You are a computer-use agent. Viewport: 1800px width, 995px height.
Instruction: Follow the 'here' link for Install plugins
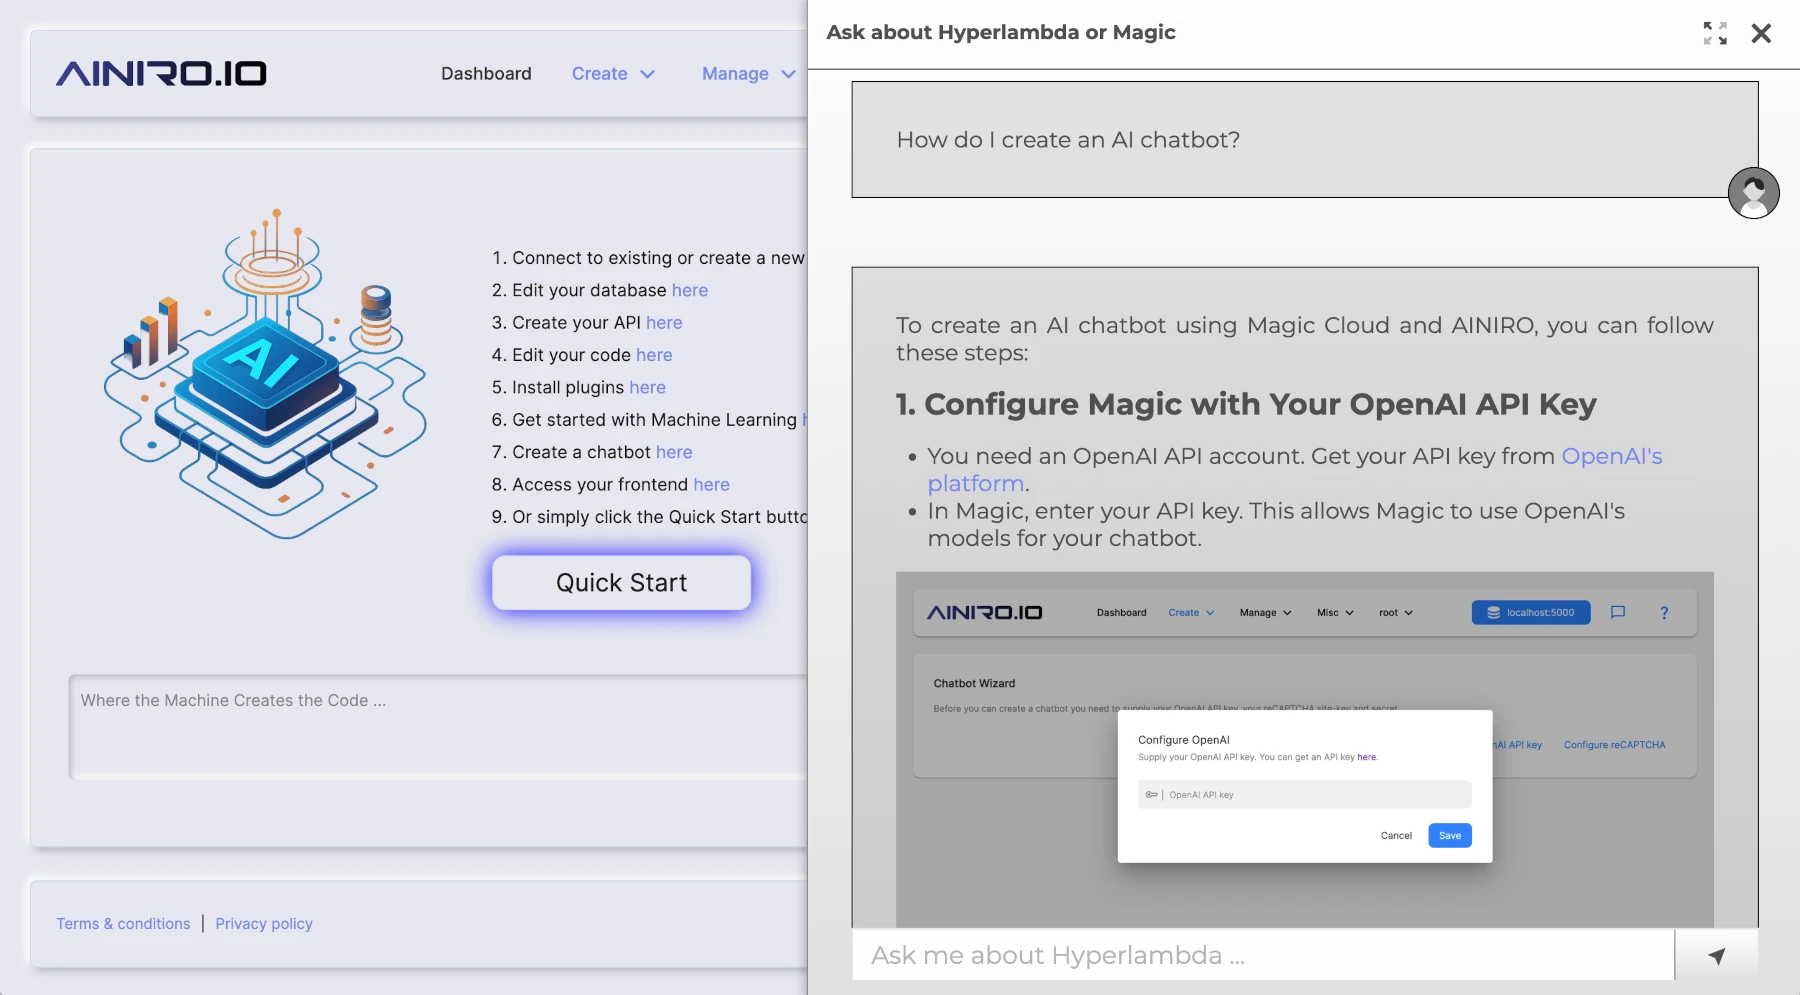(x=647, y=387)
